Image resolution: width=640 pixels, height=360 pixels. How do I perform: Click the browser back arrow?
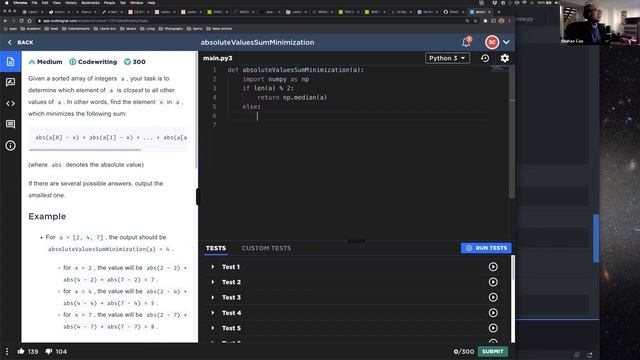pos(5,20)
